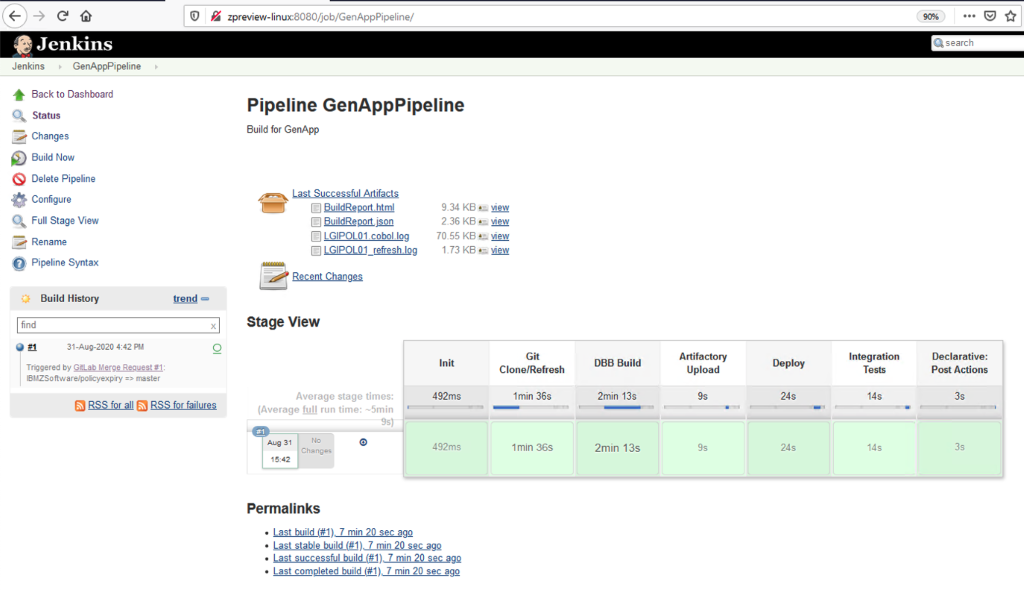Click the browser back arrow
Screen dimensions: 1024x590
pos(14,16)
